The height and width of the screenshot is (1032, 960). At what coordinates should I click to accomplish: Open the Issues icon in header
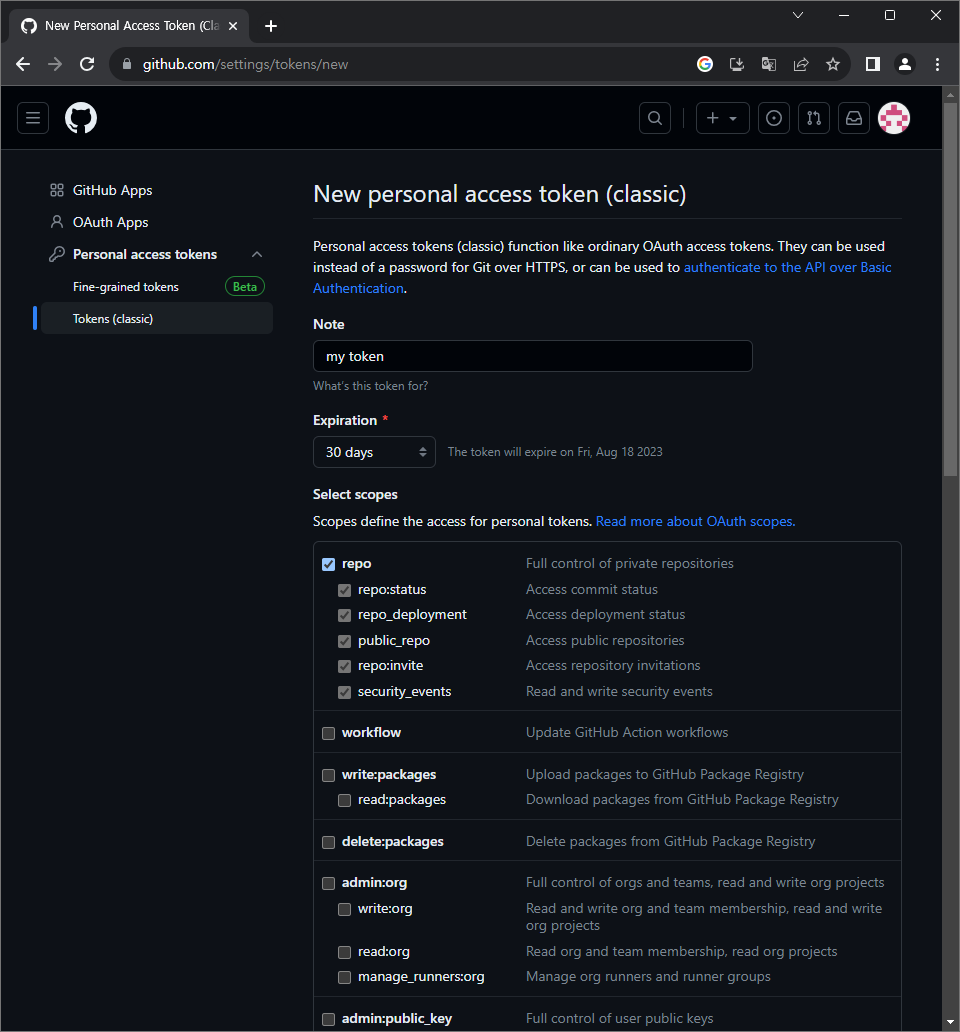point(774,118)
